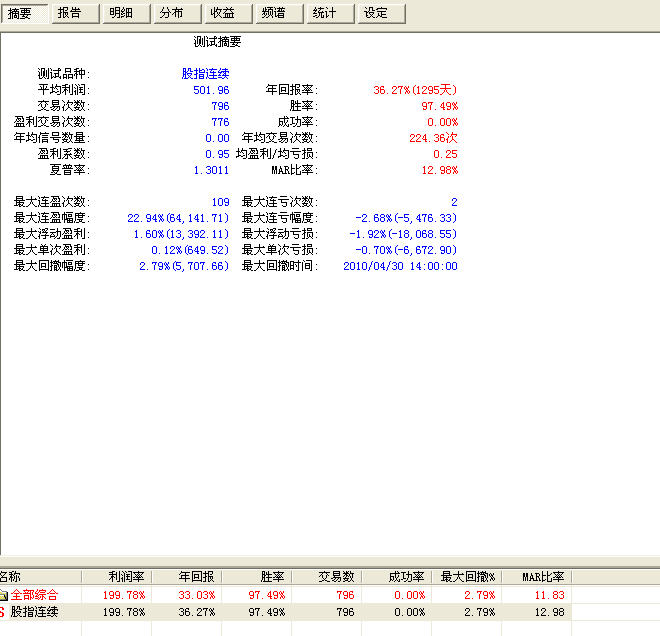660x636 pixels.
Task: Click the -0.70%(-6,672.90) max single loss
Action: click(406, 250)
